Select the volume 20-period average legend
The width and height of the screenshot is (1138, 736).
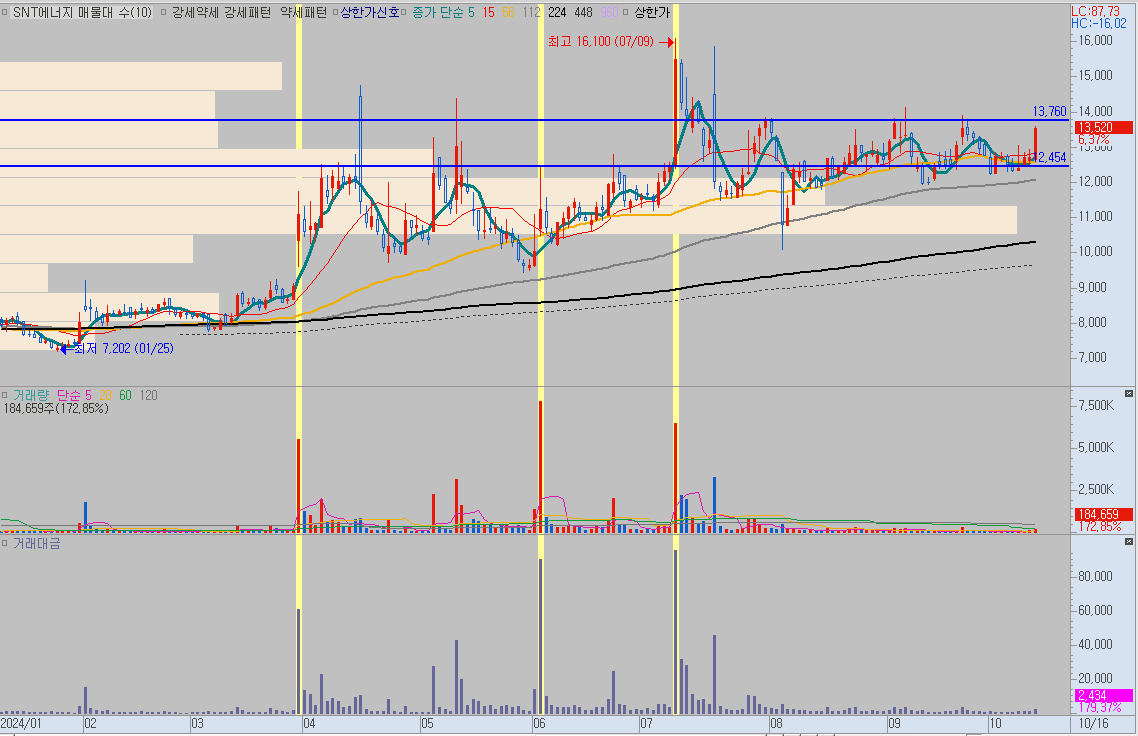point(105,396)
